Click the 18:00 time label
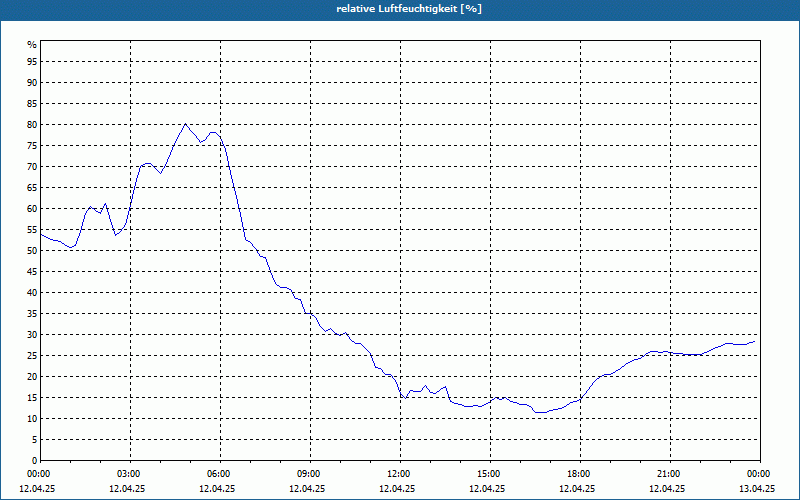The width and height of the screenshot is (800, 500). pyautogui.click(x=580, y=474)
